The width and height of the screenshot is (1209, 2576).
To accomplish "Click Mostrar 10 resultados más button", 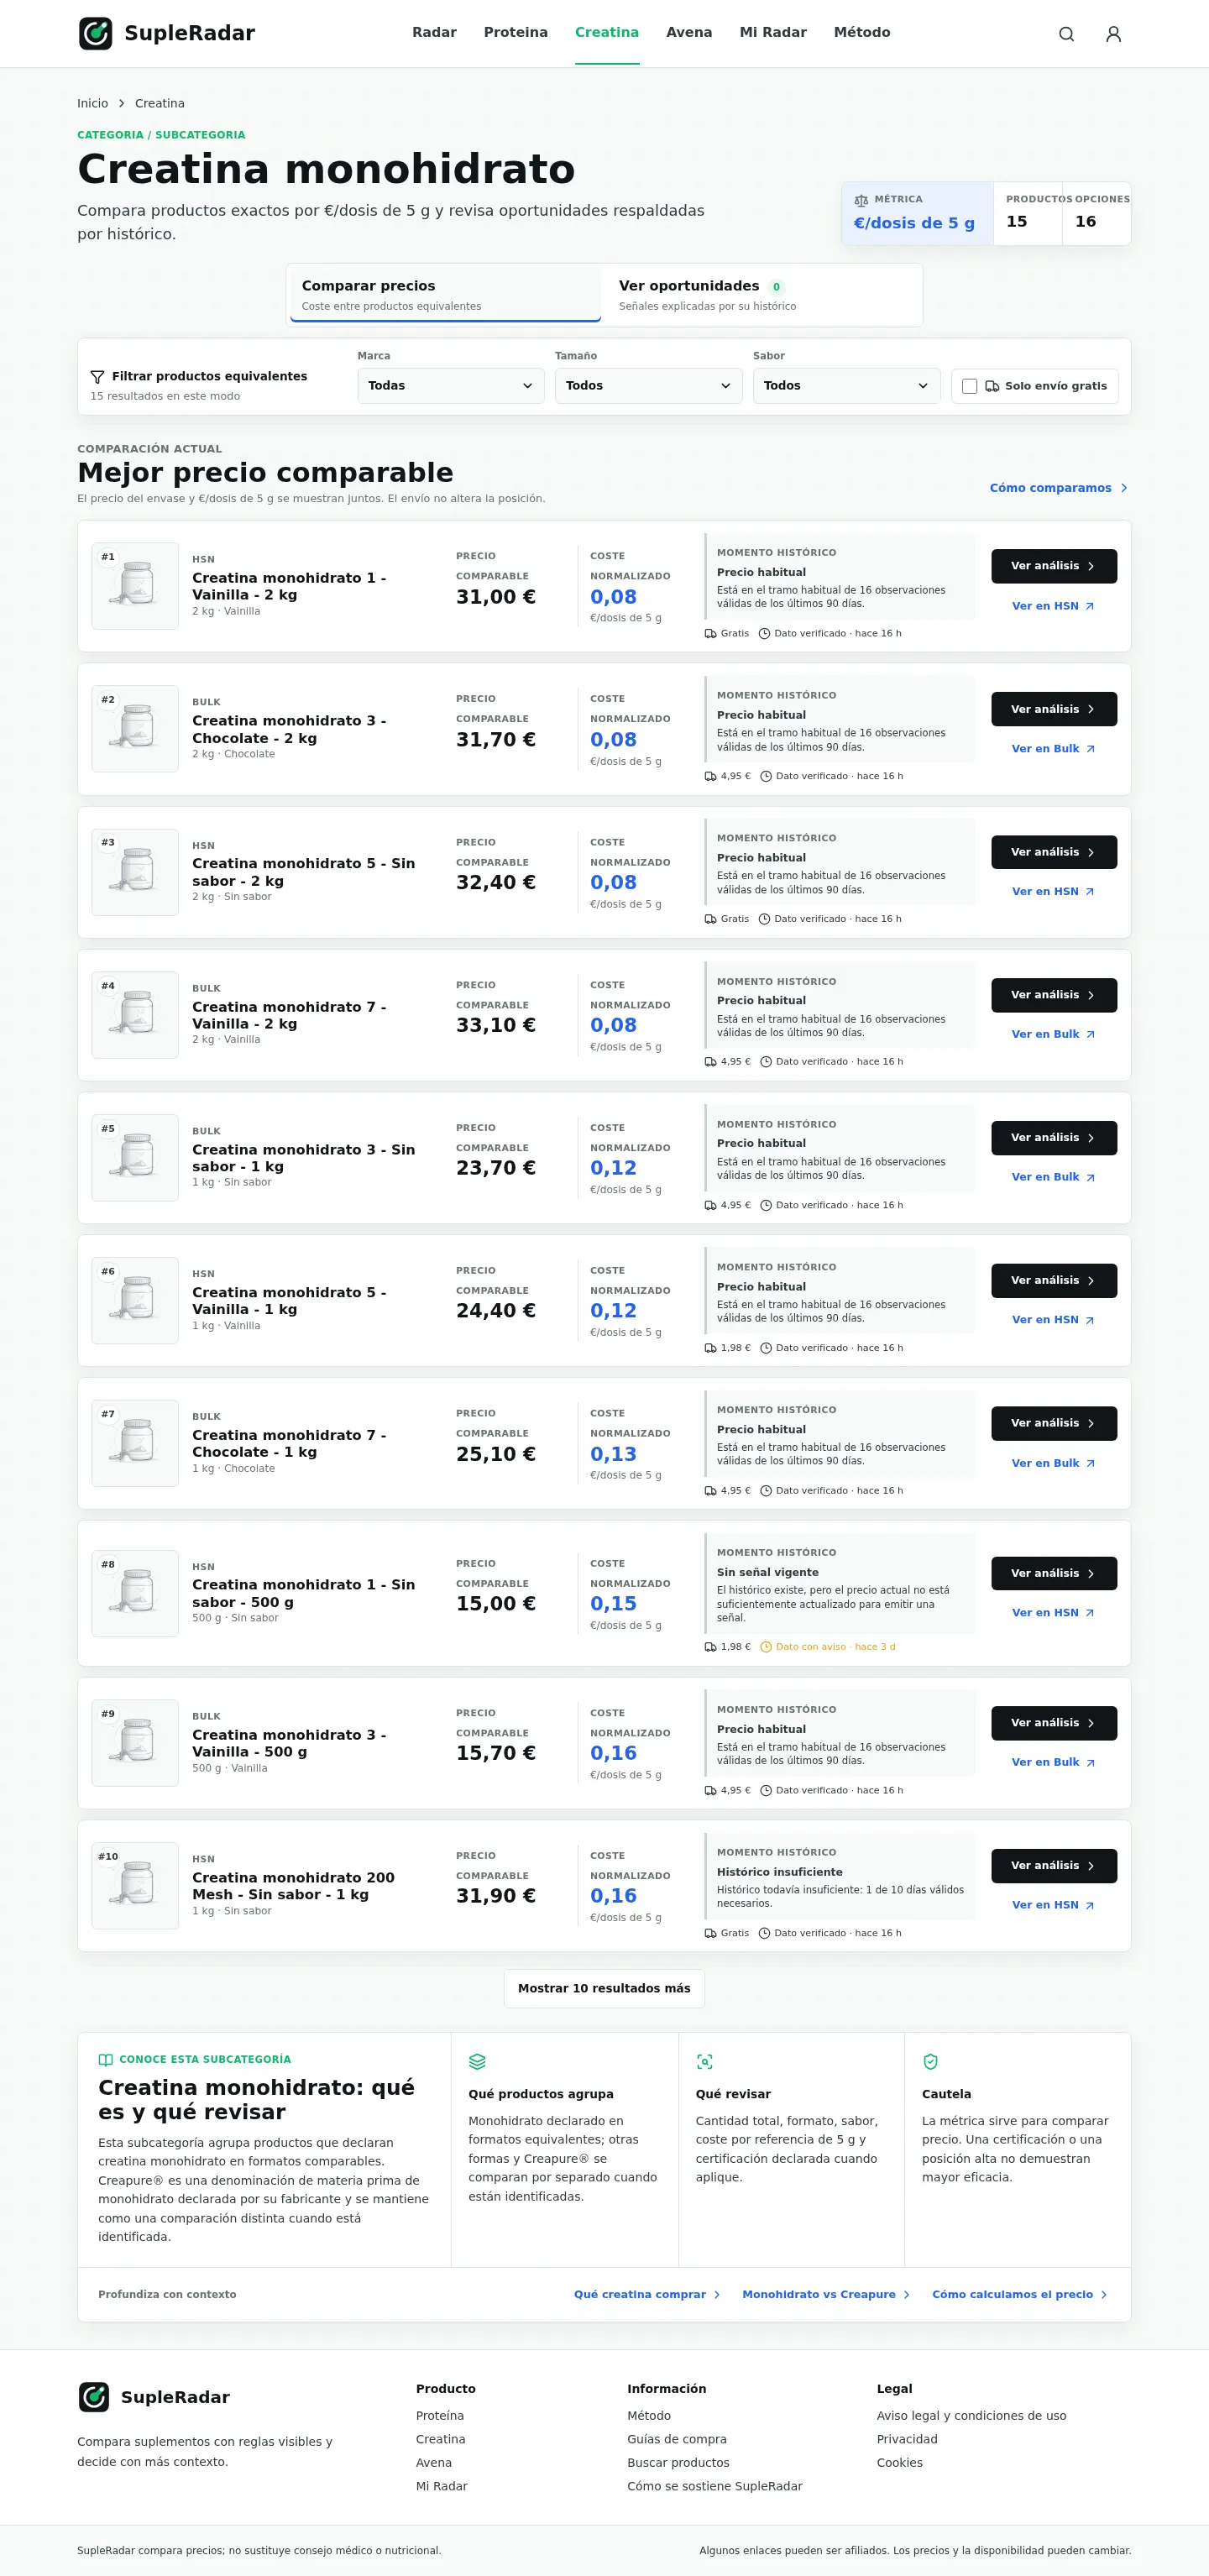I will (x=604, y=1988).
